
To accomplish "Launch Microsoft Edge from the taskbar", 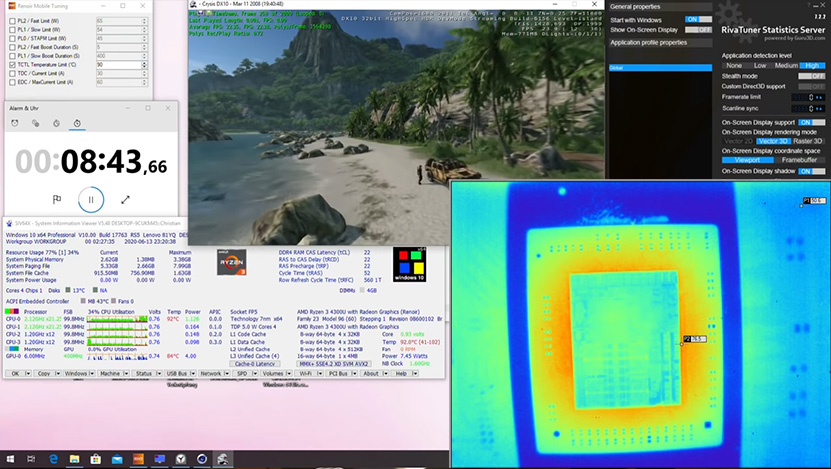I will pos(53,459).
